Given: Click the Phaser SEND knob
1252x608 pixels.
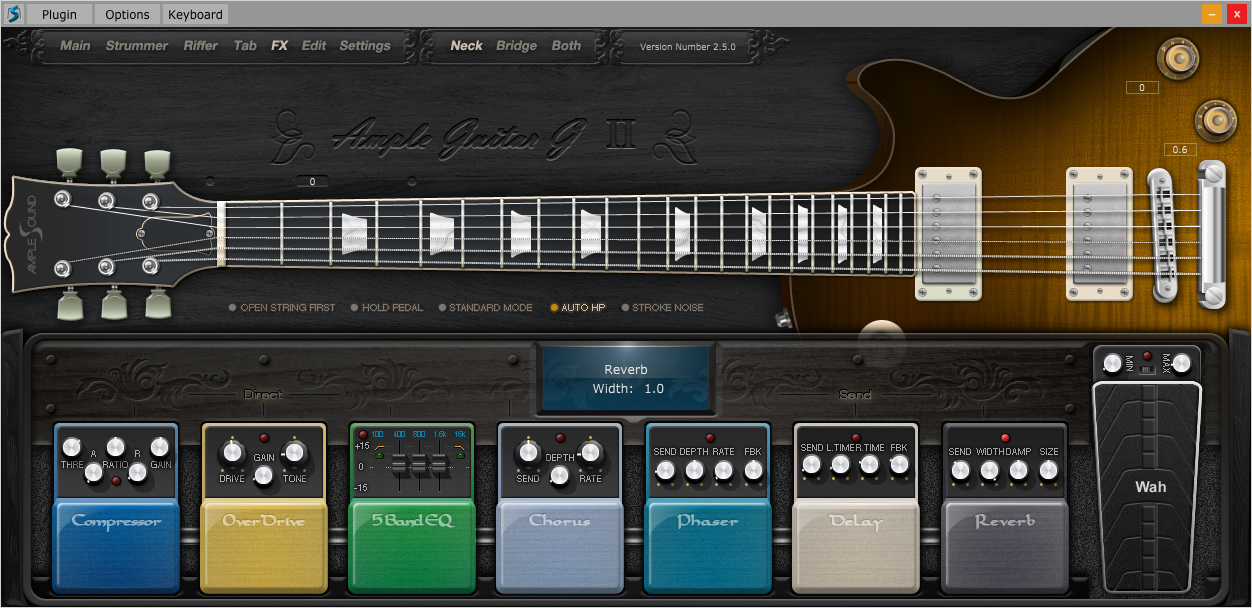Looking at the screenshot, I should coord(665,469).
